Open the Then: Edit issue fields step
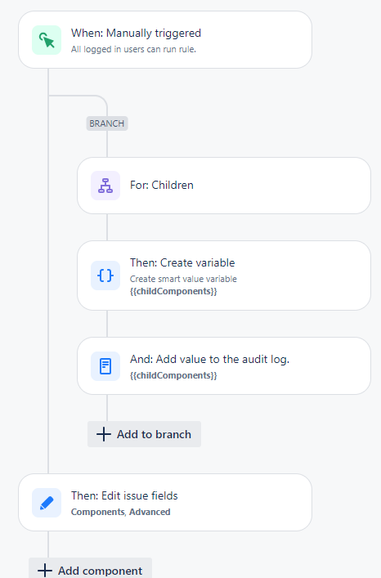The width and height of the screenshot is (381, 578). 165,502
